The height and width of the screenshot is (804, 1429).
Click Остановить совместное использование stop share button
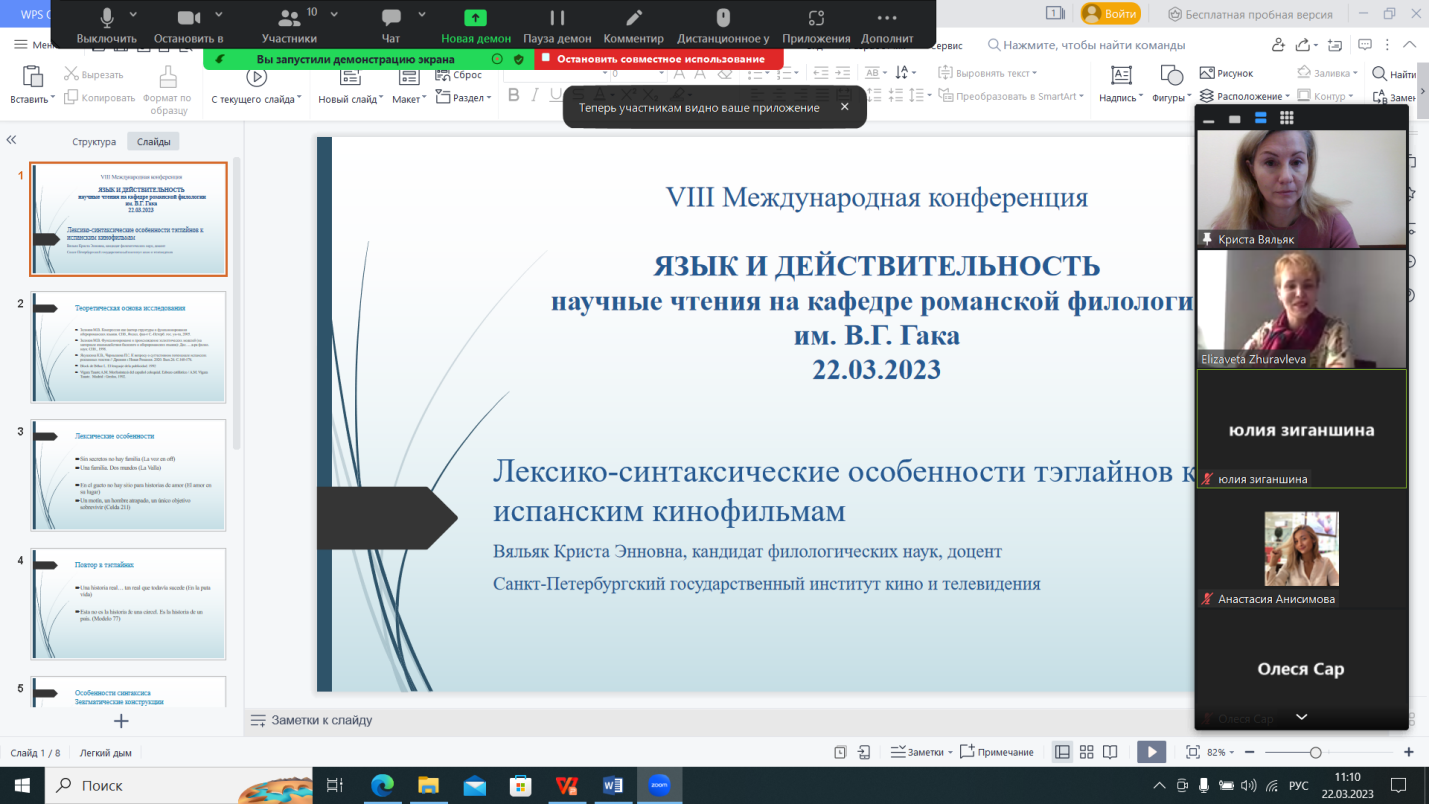pyautogui.click(x=658, y=59)
